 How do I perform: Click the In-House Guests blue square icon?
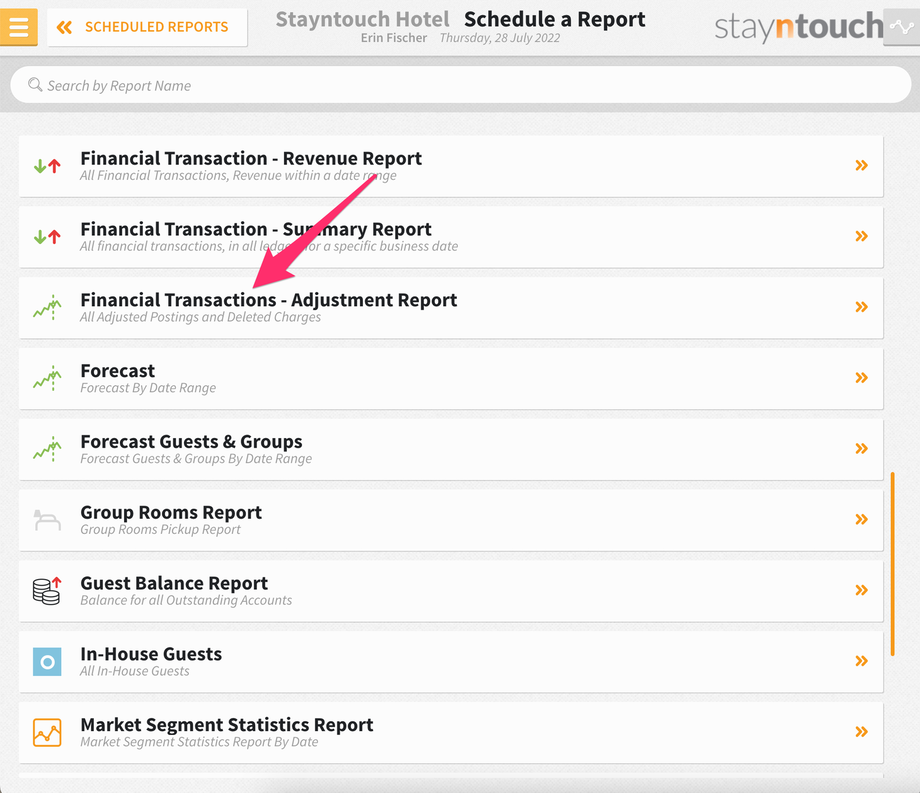coord(47,662)
